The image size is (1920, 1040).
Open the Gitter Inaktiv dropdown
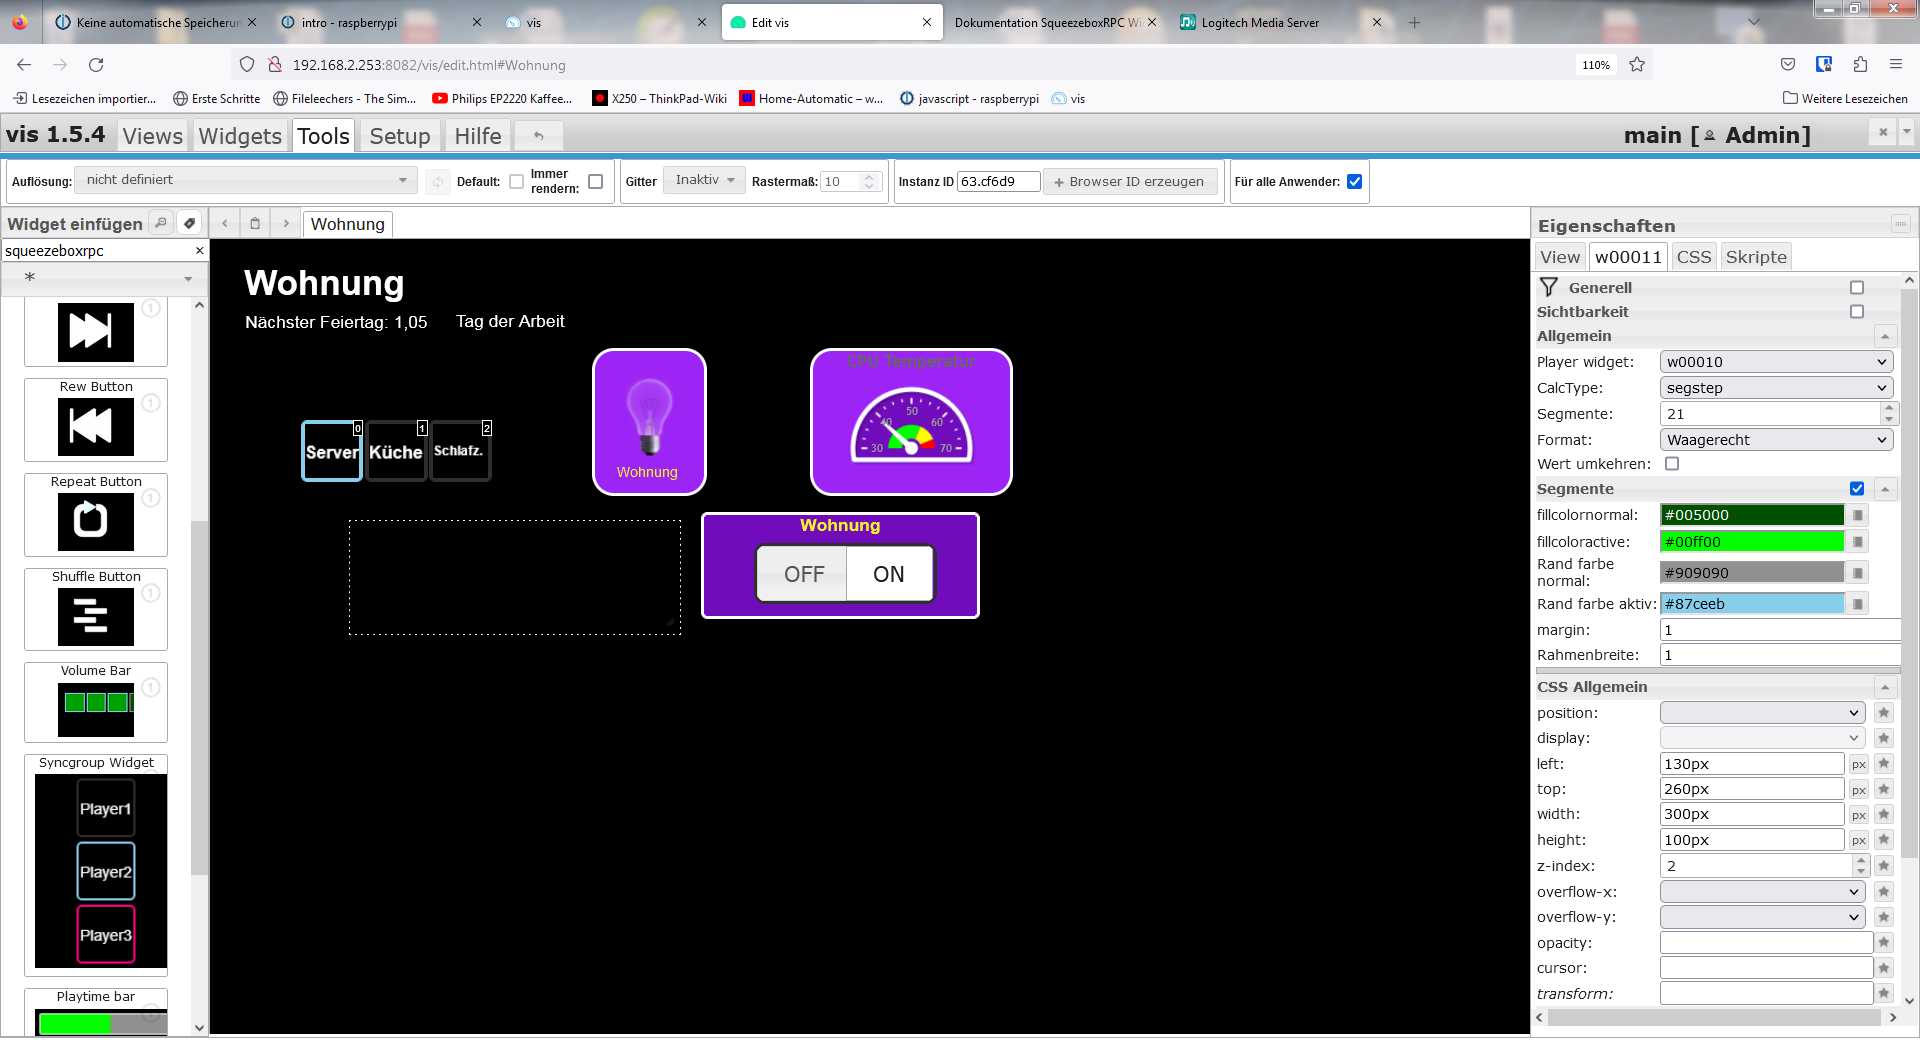(x=705, y=180)
